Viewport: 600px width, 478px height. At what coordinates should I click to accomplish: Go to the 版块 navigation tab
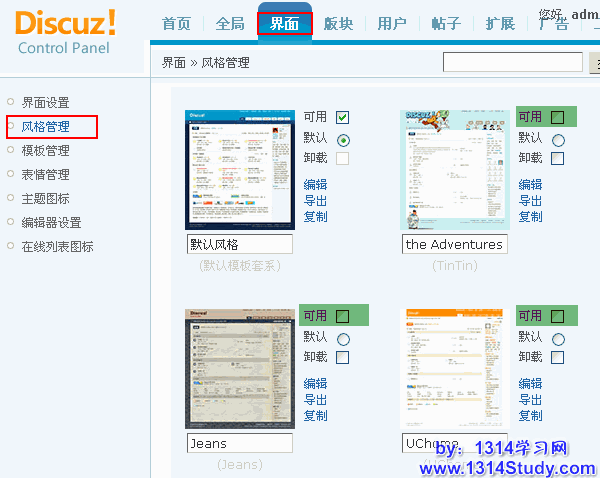coord(338,24)
